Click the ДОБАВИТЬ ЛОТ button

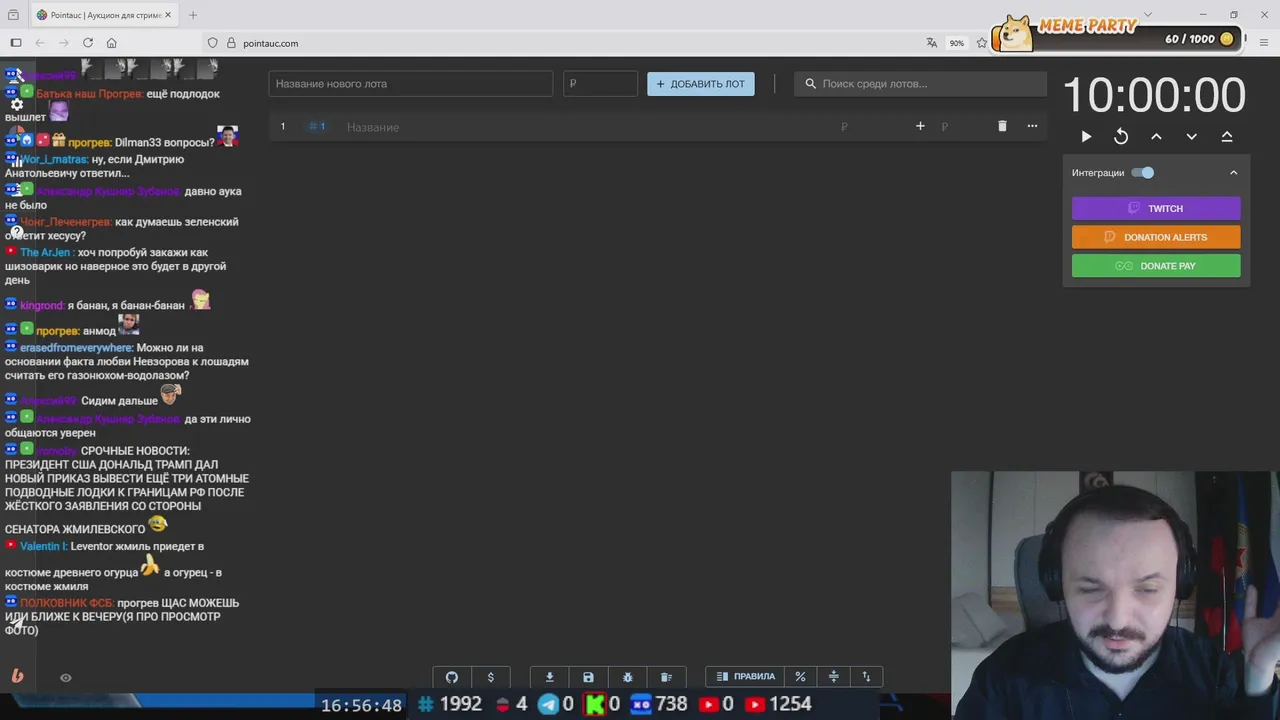coord(700,84)
